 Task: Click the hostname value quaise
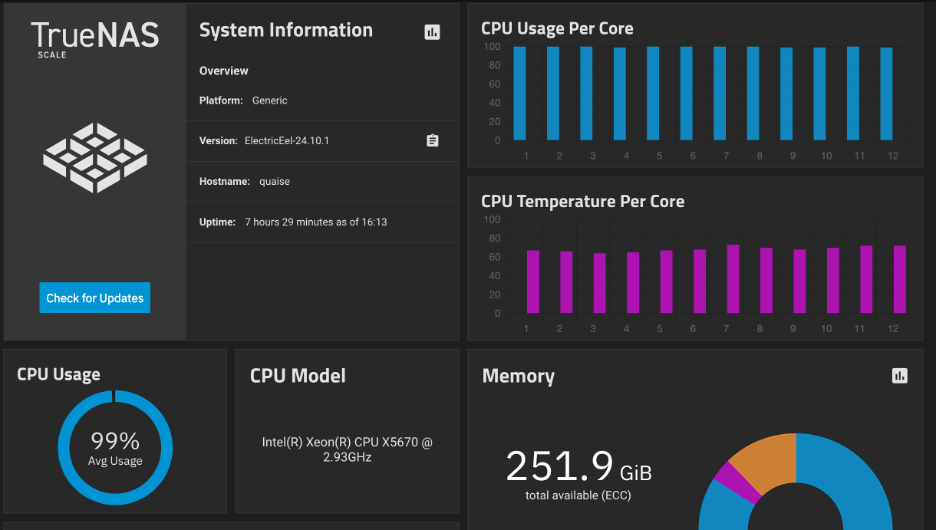(x=275, y=181)
